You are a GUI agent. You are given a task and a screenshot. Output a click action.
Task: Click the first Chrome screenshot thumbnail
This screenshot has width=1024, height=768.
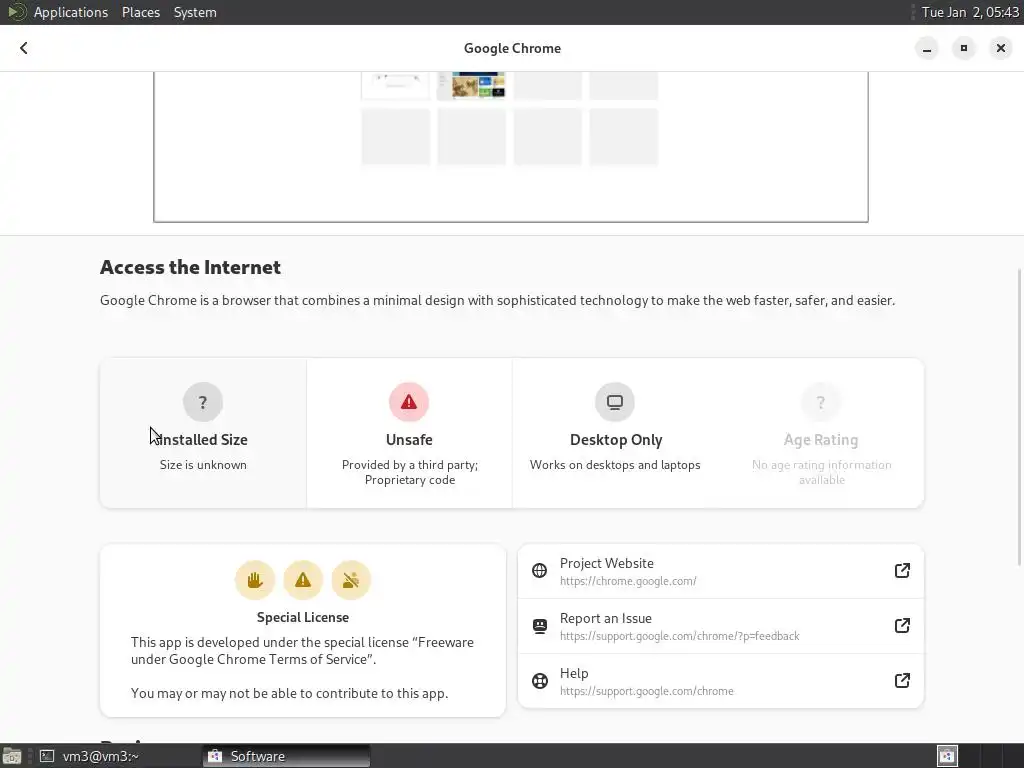coord(395,85)
